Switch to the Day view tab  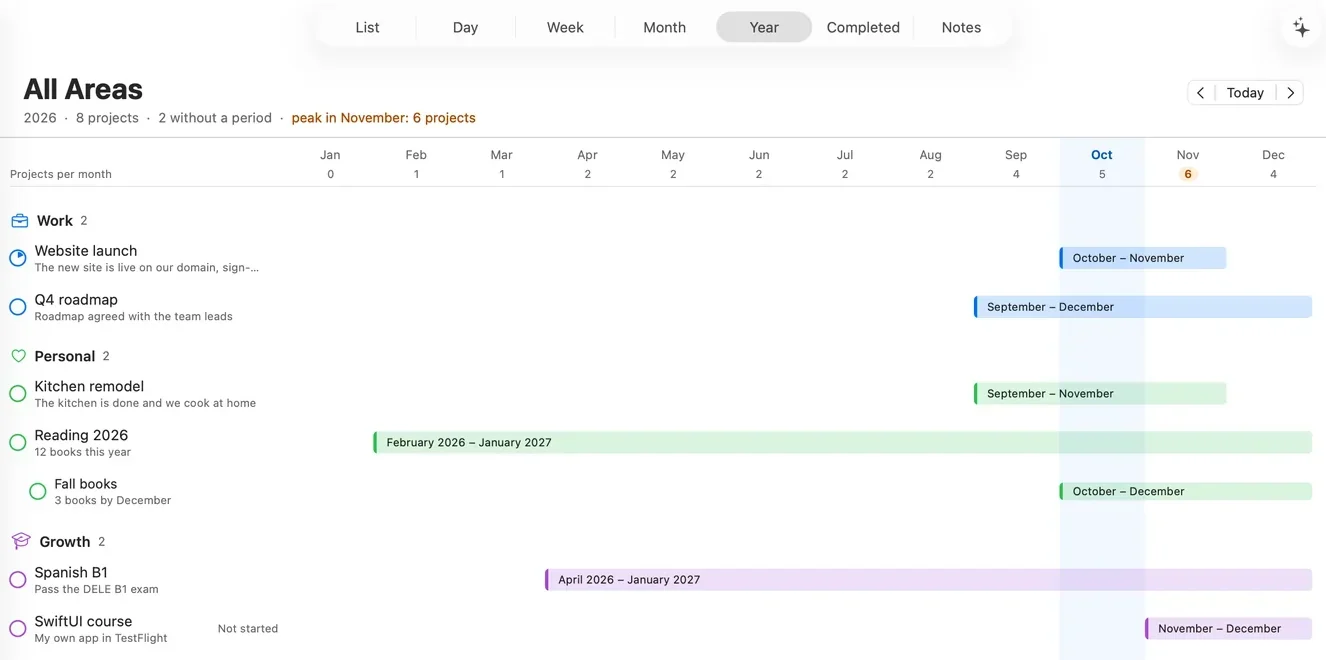(x=465, y=27)
